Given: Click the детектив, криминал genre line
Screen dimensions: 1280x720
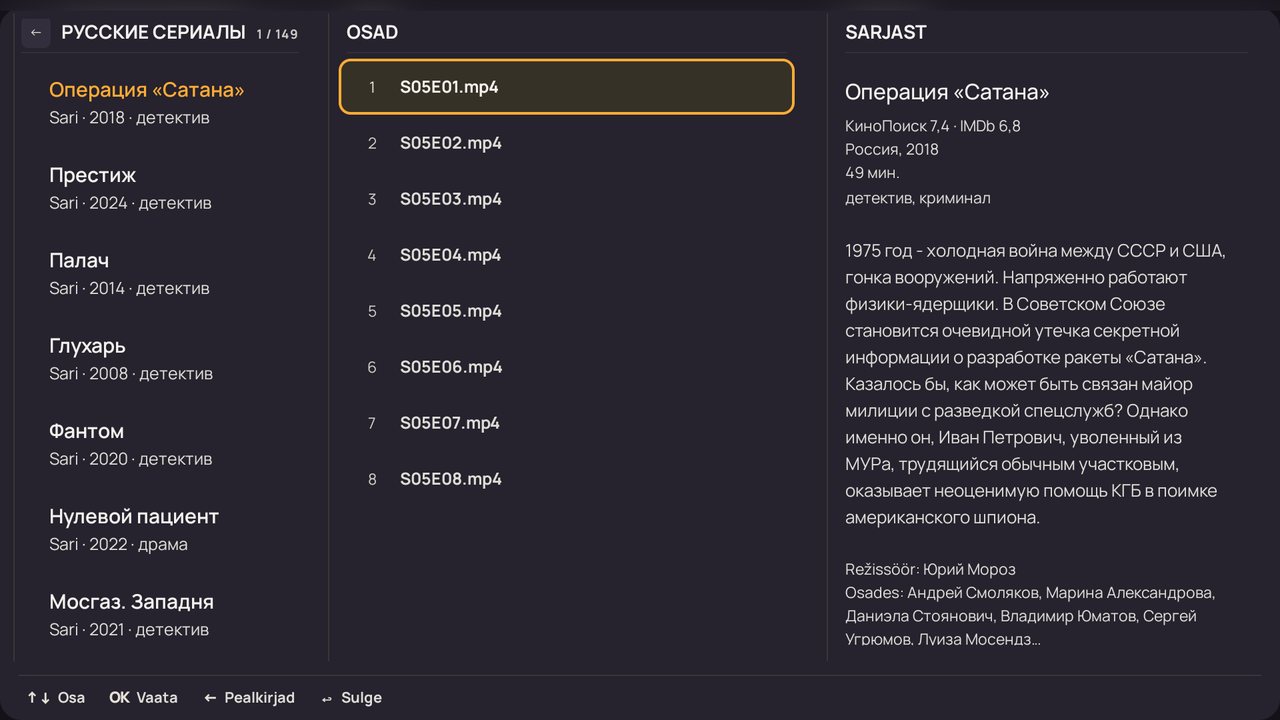Looking at the screenshot, I should 917,198.
